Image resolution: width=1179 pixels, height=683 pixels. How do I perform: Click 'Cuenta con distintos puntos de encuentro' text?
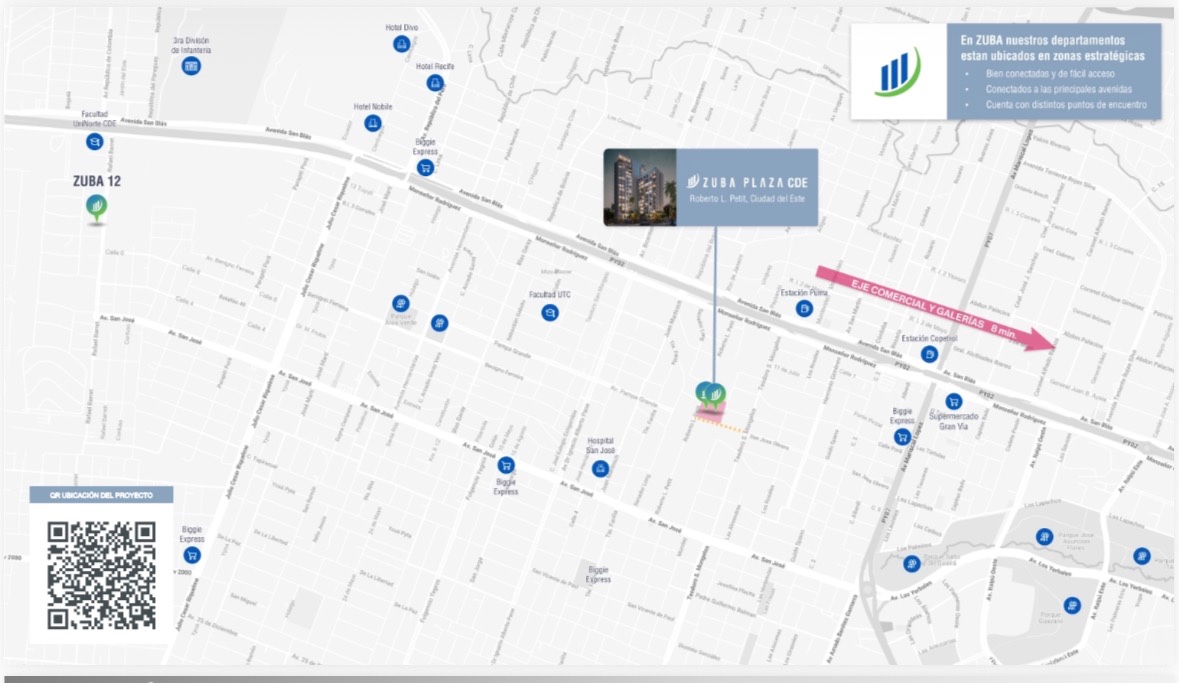click(1066, 105)
